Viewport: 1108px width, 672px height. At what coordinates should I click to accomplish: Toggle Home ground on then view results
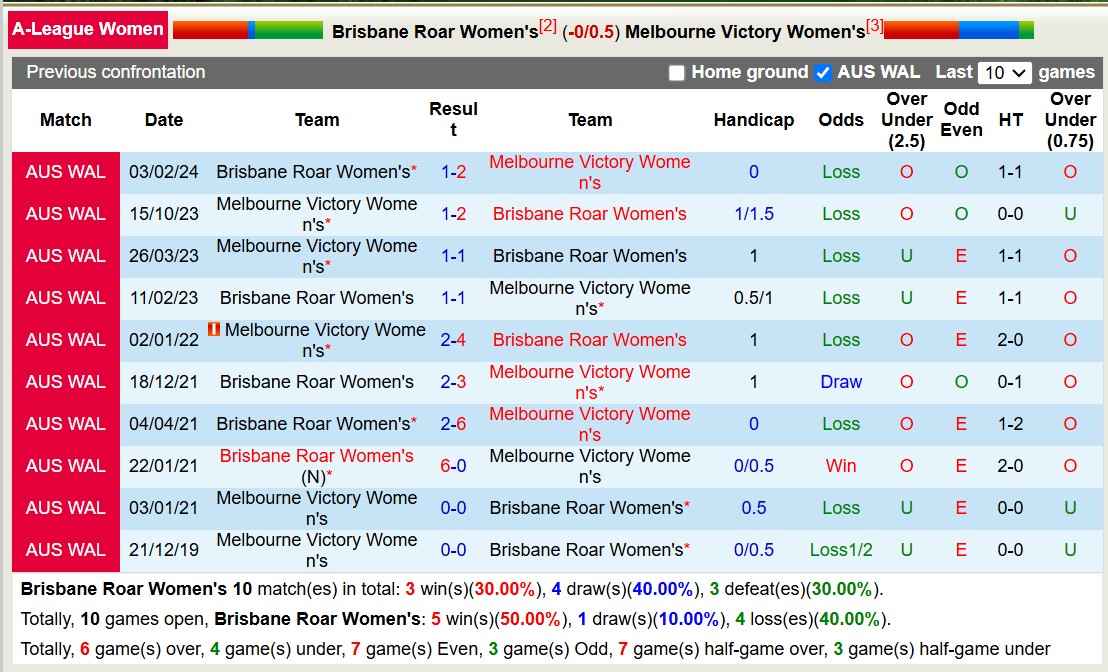(677, 72)
